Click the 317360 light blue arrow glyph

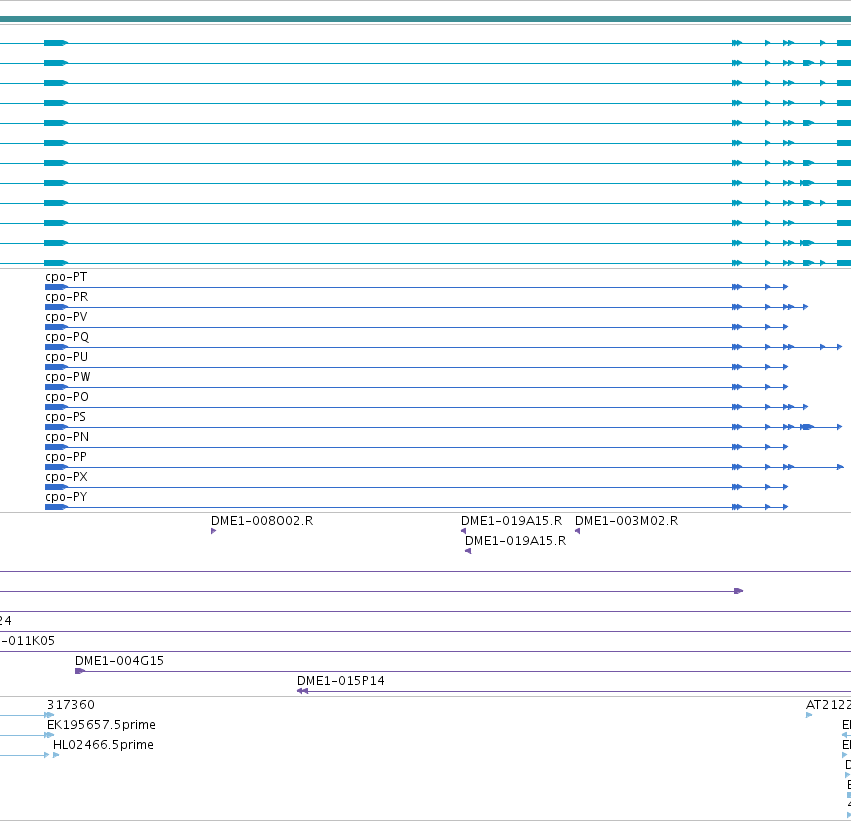(x=49, y=715)
